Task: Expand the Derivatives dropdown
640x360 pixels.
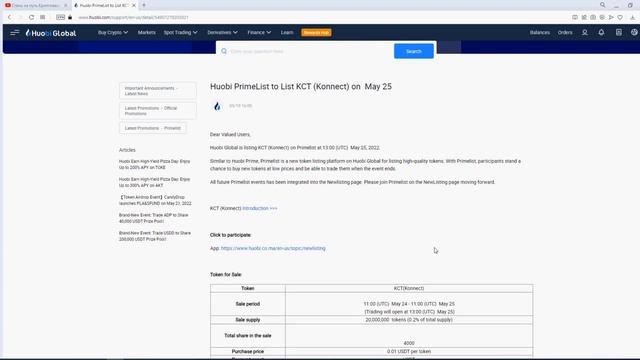Action: 222,32
